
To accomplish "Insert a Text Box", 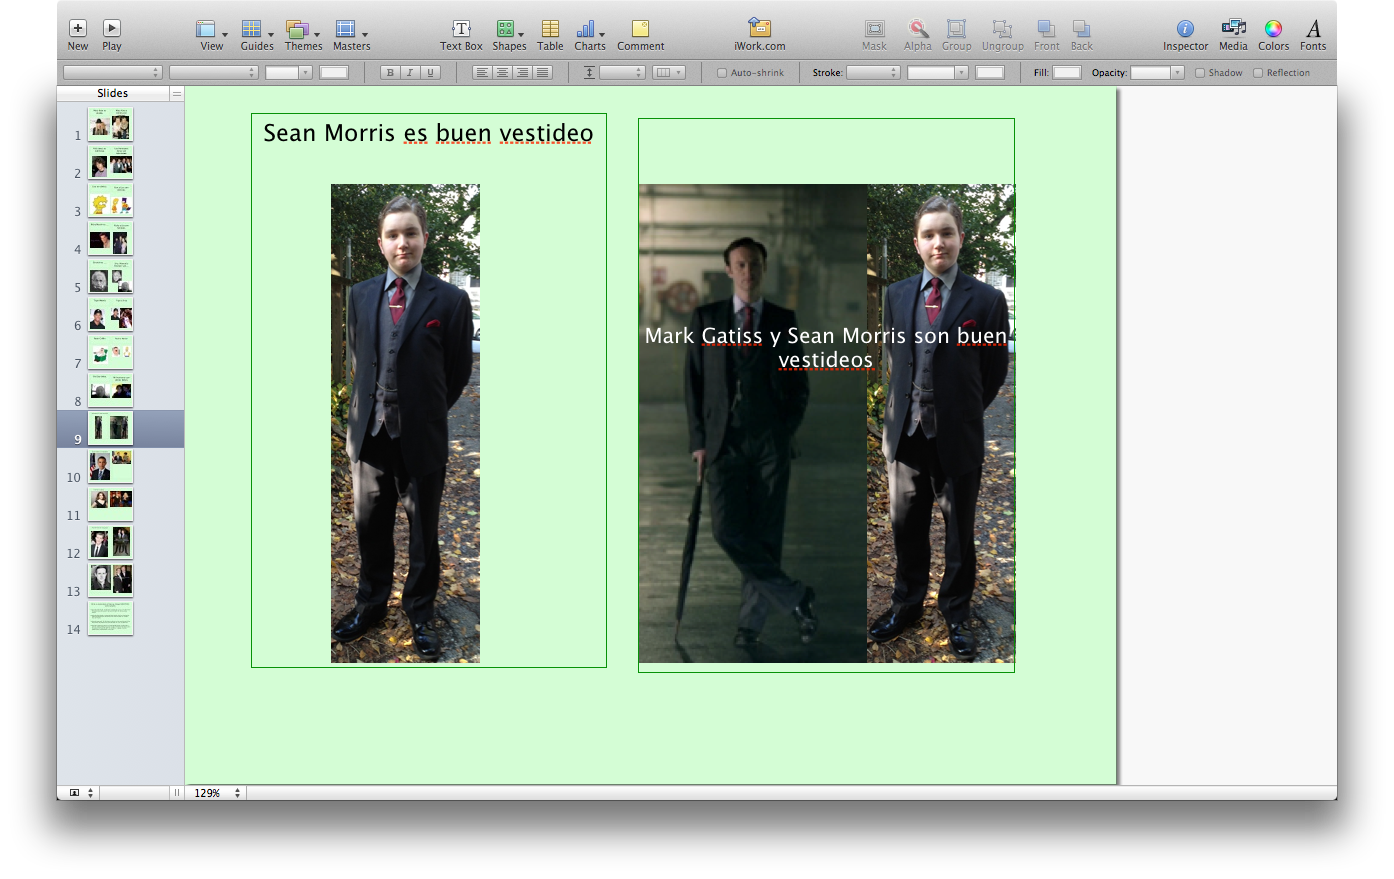I will pyautogui.click(x=461, y=29).
